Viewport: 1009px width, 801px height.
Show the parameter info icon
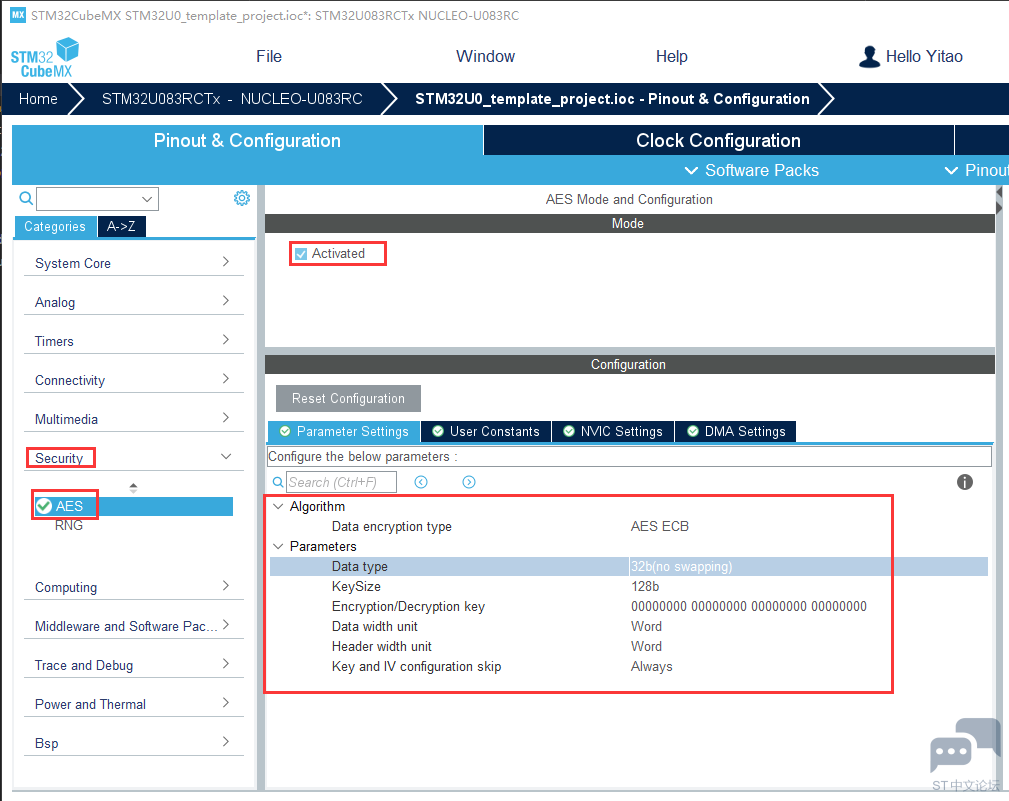coord(965,482)
